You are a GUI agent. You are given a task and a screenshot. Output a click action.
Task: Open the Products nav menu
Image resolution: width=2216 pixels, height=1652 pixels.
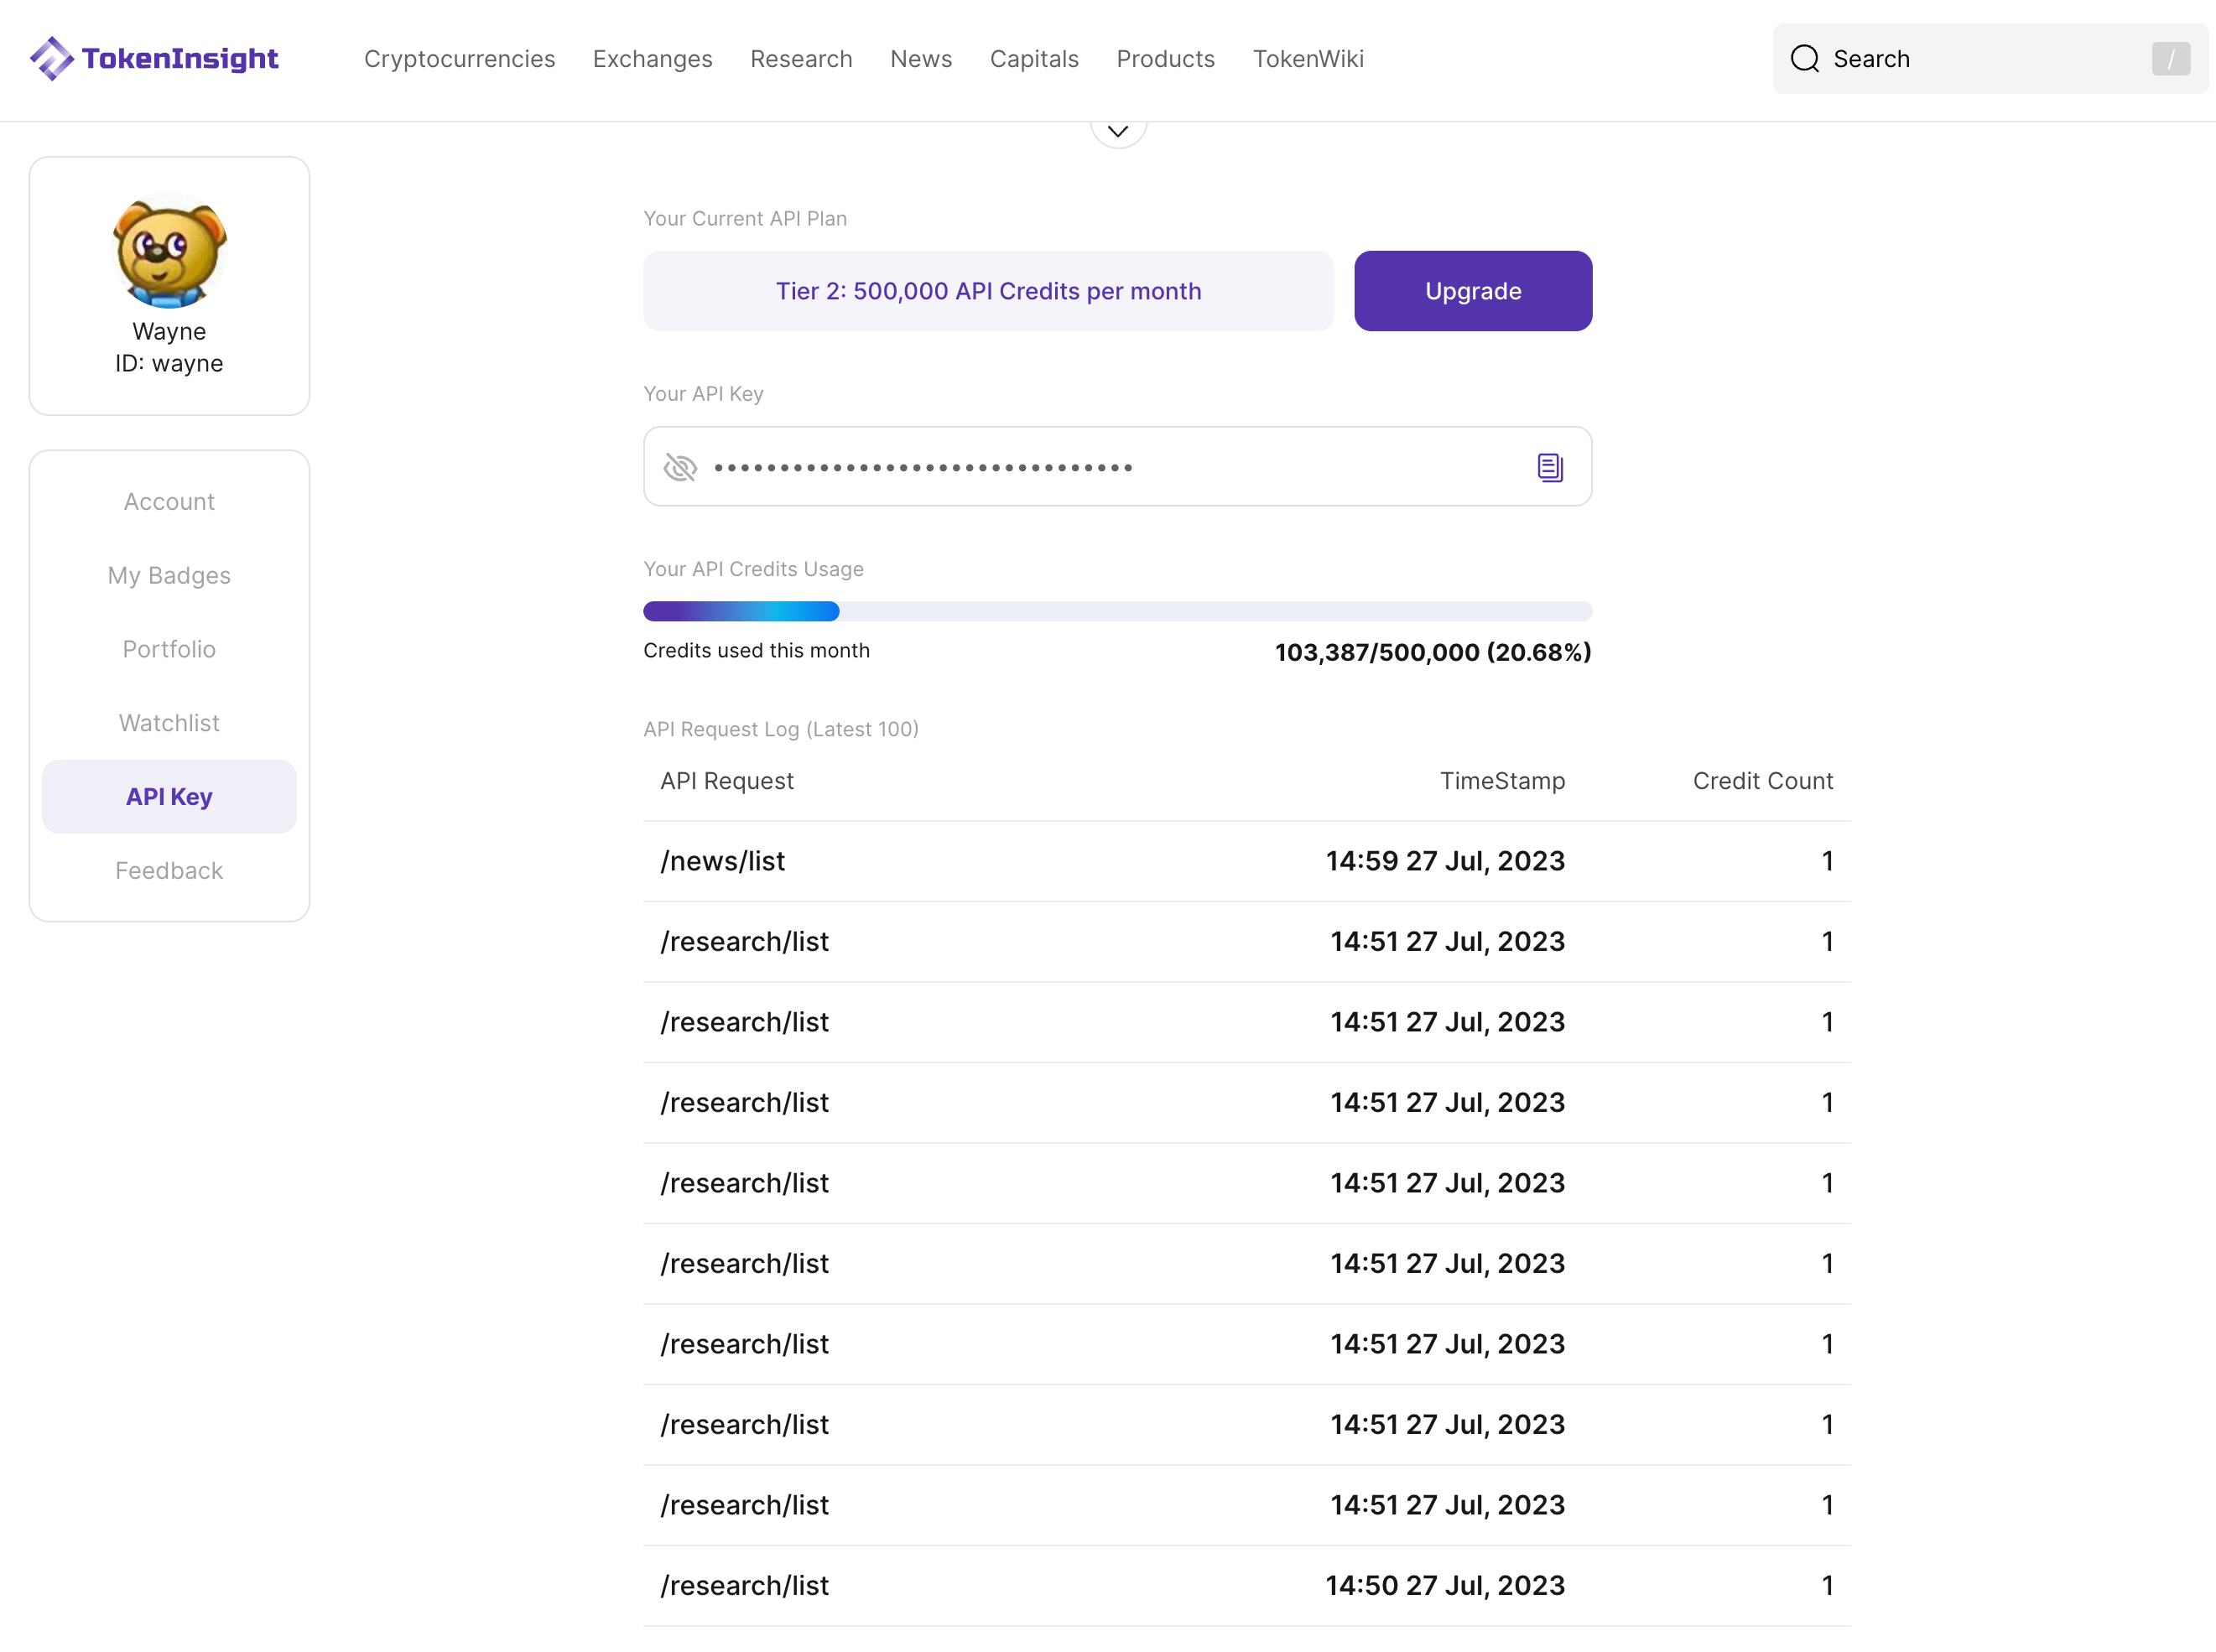1165,59
